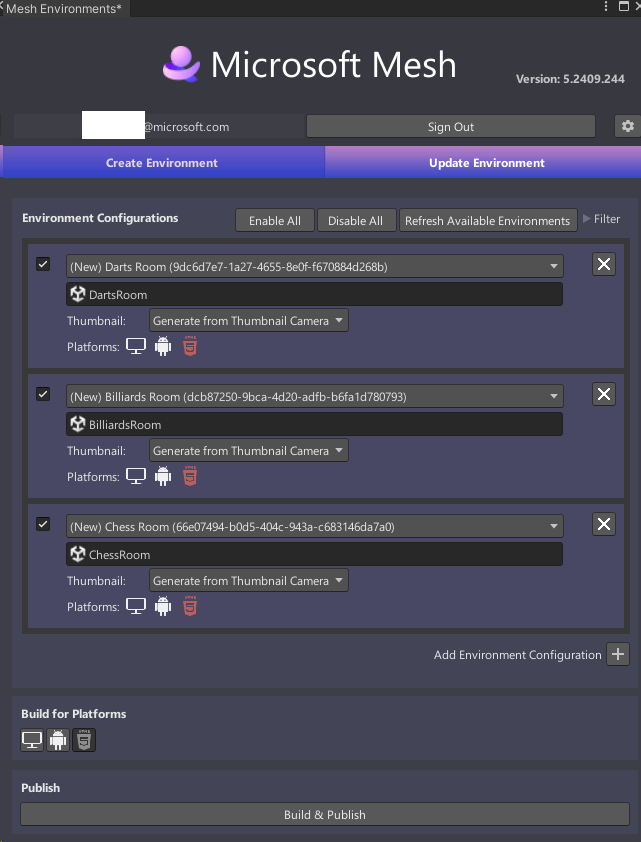The width and height of the screenshot is (641, 842).
Task: Expand the Filter foldout
Action: coord(601,219)
